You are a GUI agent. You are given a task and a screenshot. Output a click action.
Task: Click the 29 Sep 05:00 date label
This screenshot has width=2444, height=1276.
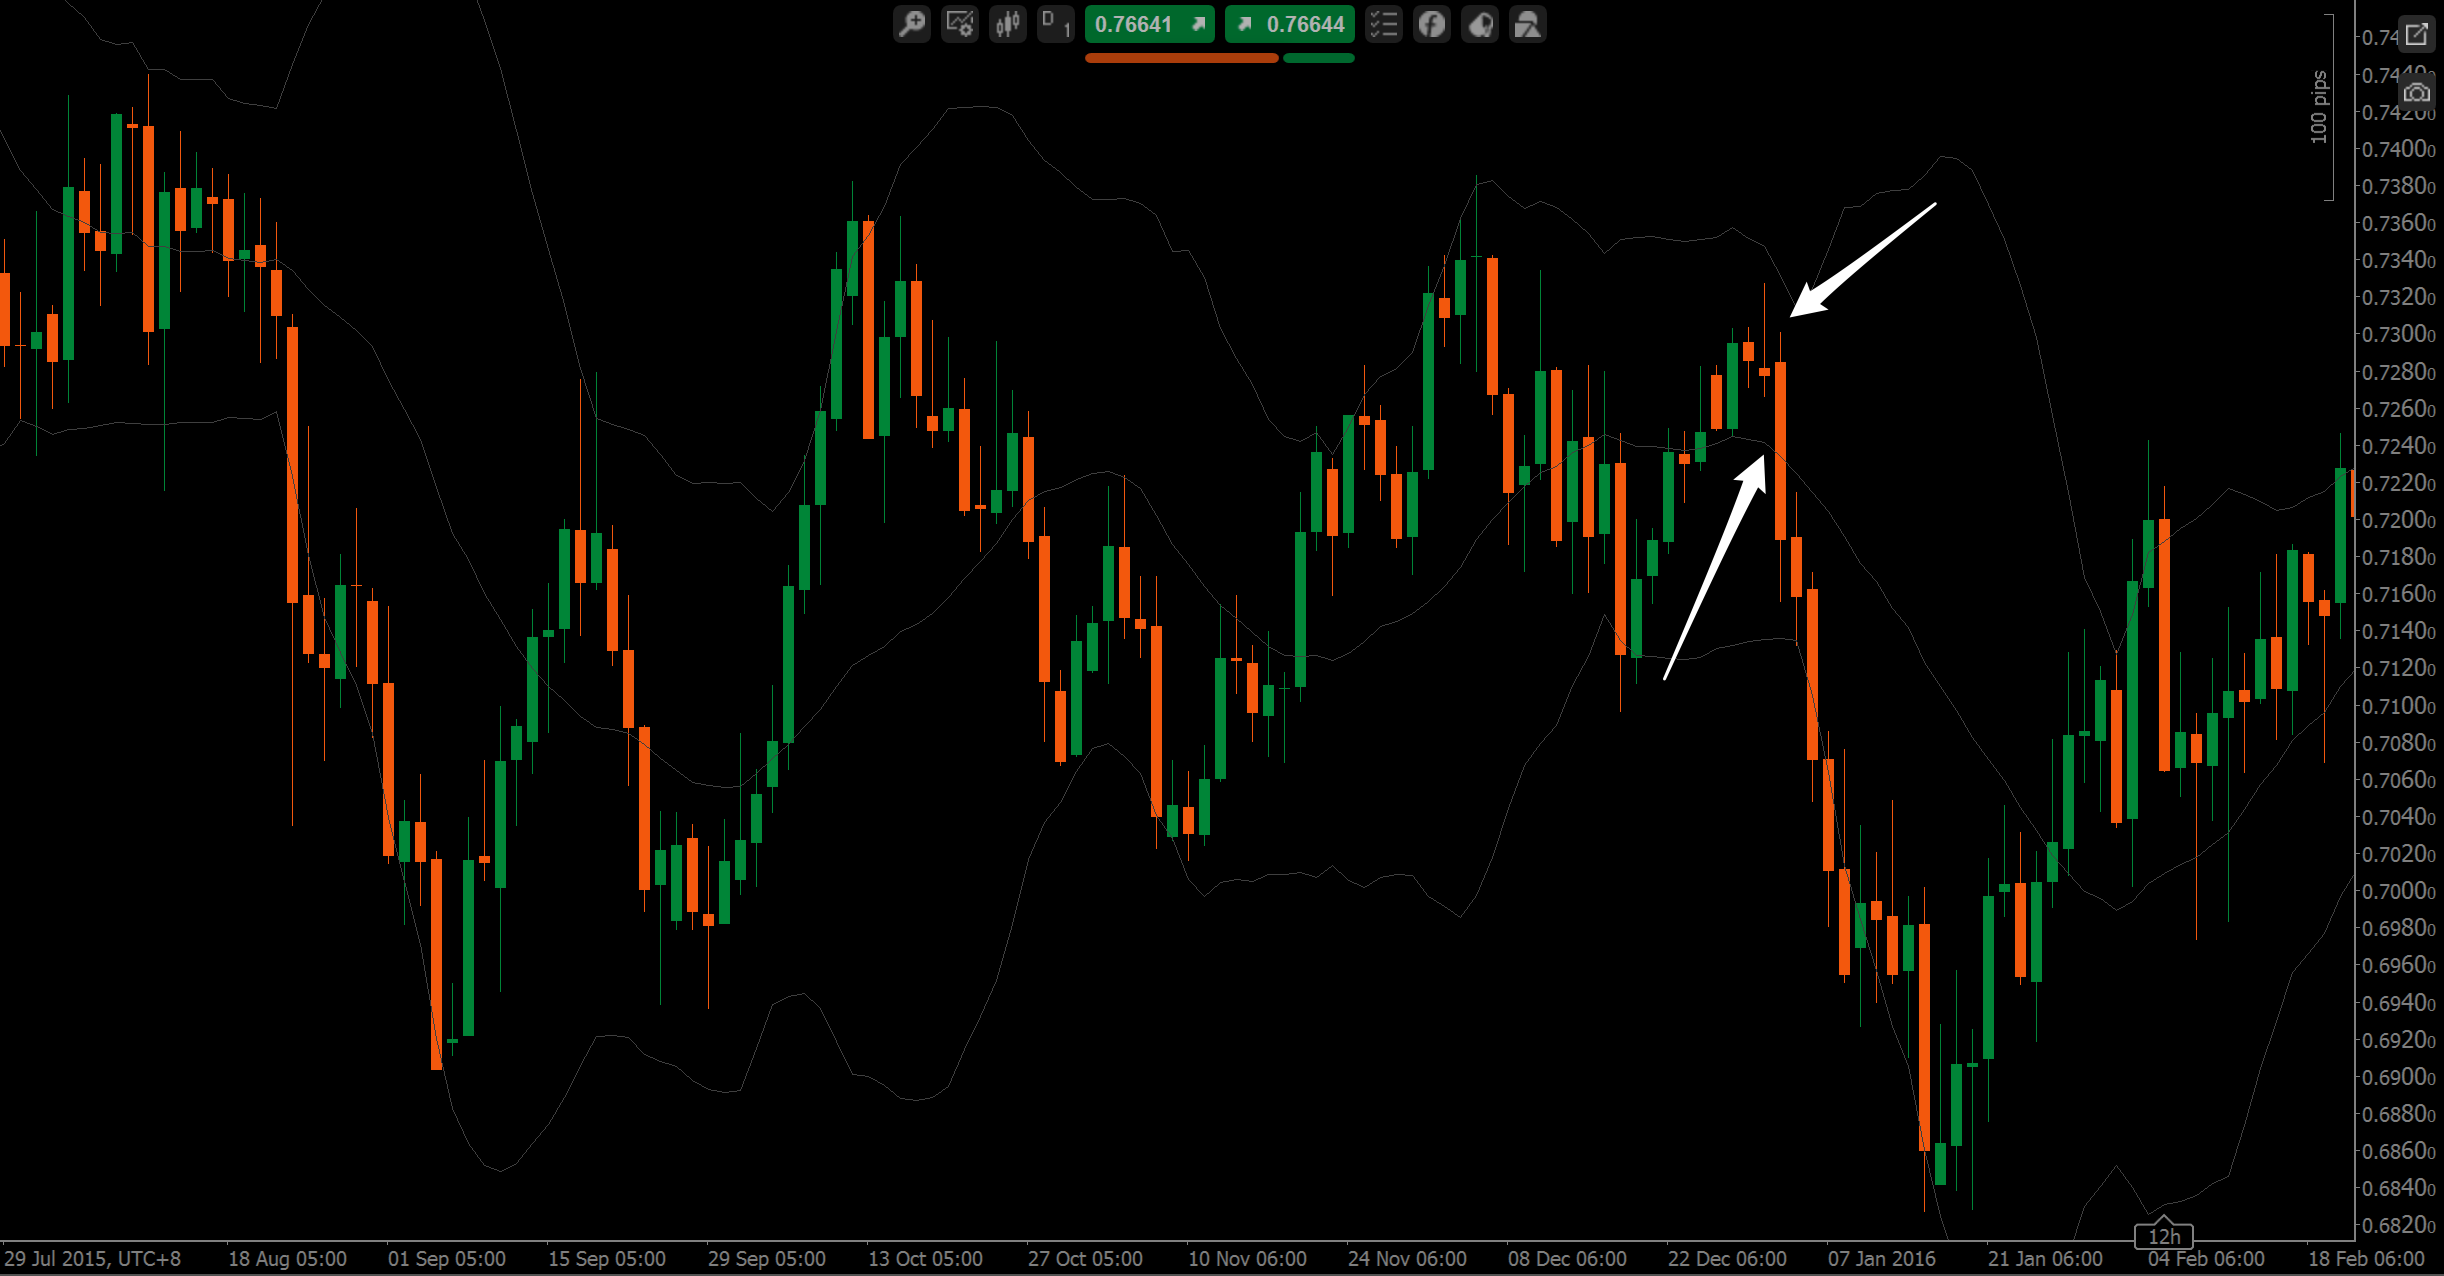pyautogui.click(x=767, y=1259)
